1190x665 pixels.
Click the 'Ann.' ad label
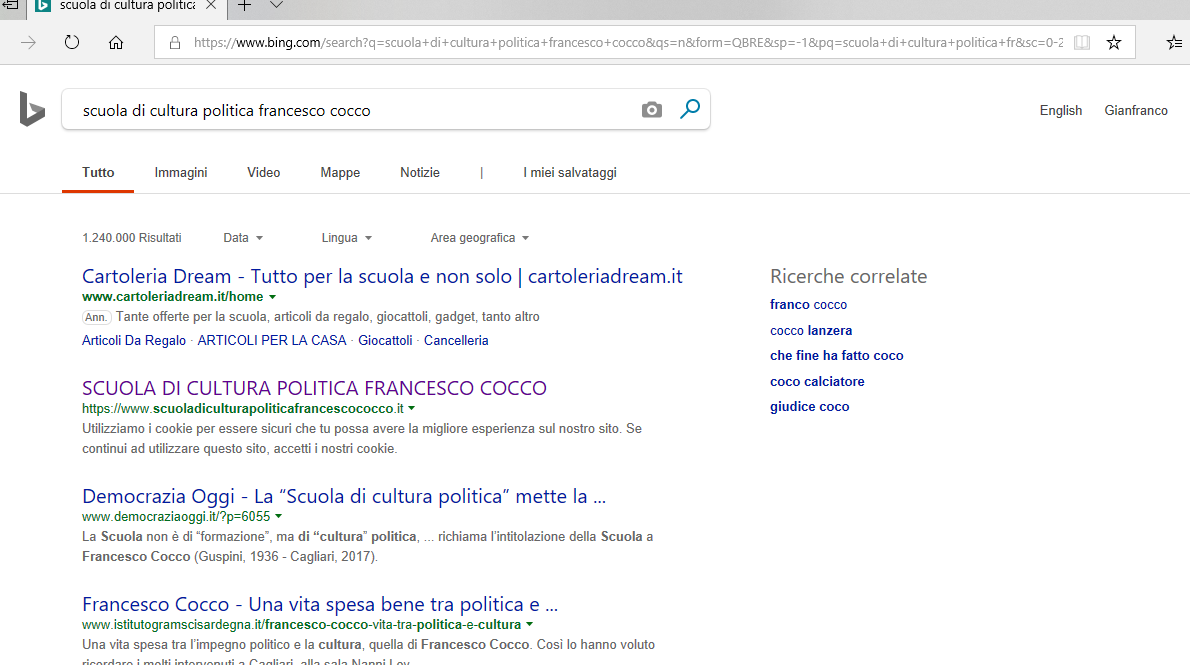[96, 317]
